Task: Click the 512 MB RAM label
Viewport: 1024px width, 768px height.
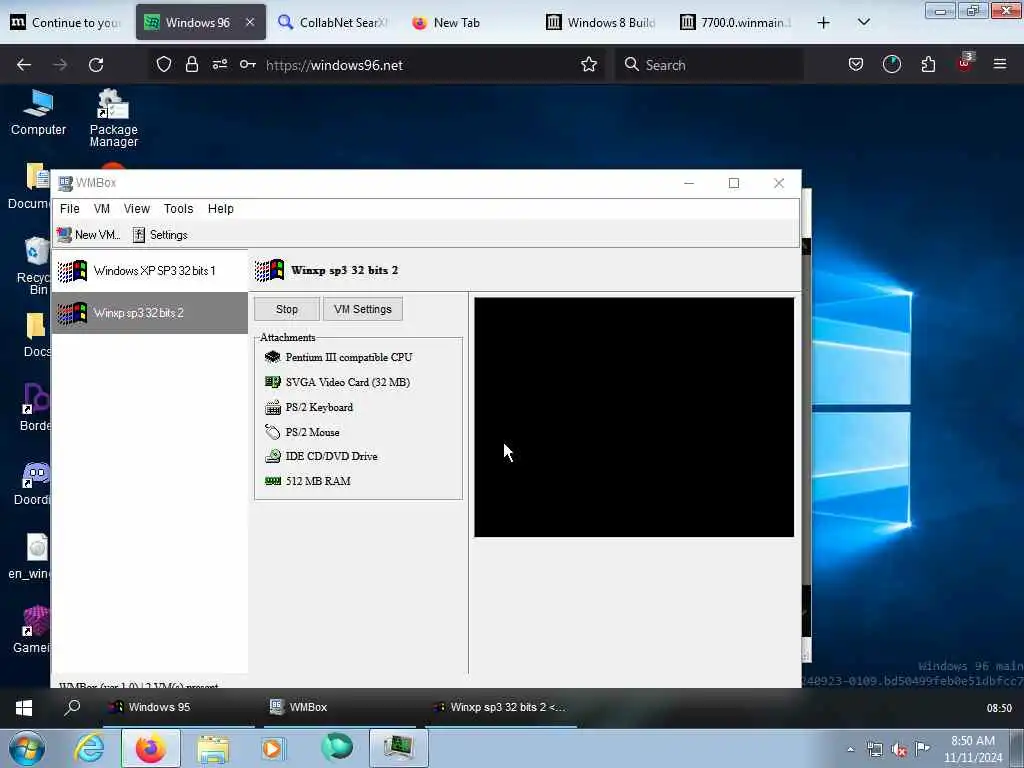Action: 318,481
